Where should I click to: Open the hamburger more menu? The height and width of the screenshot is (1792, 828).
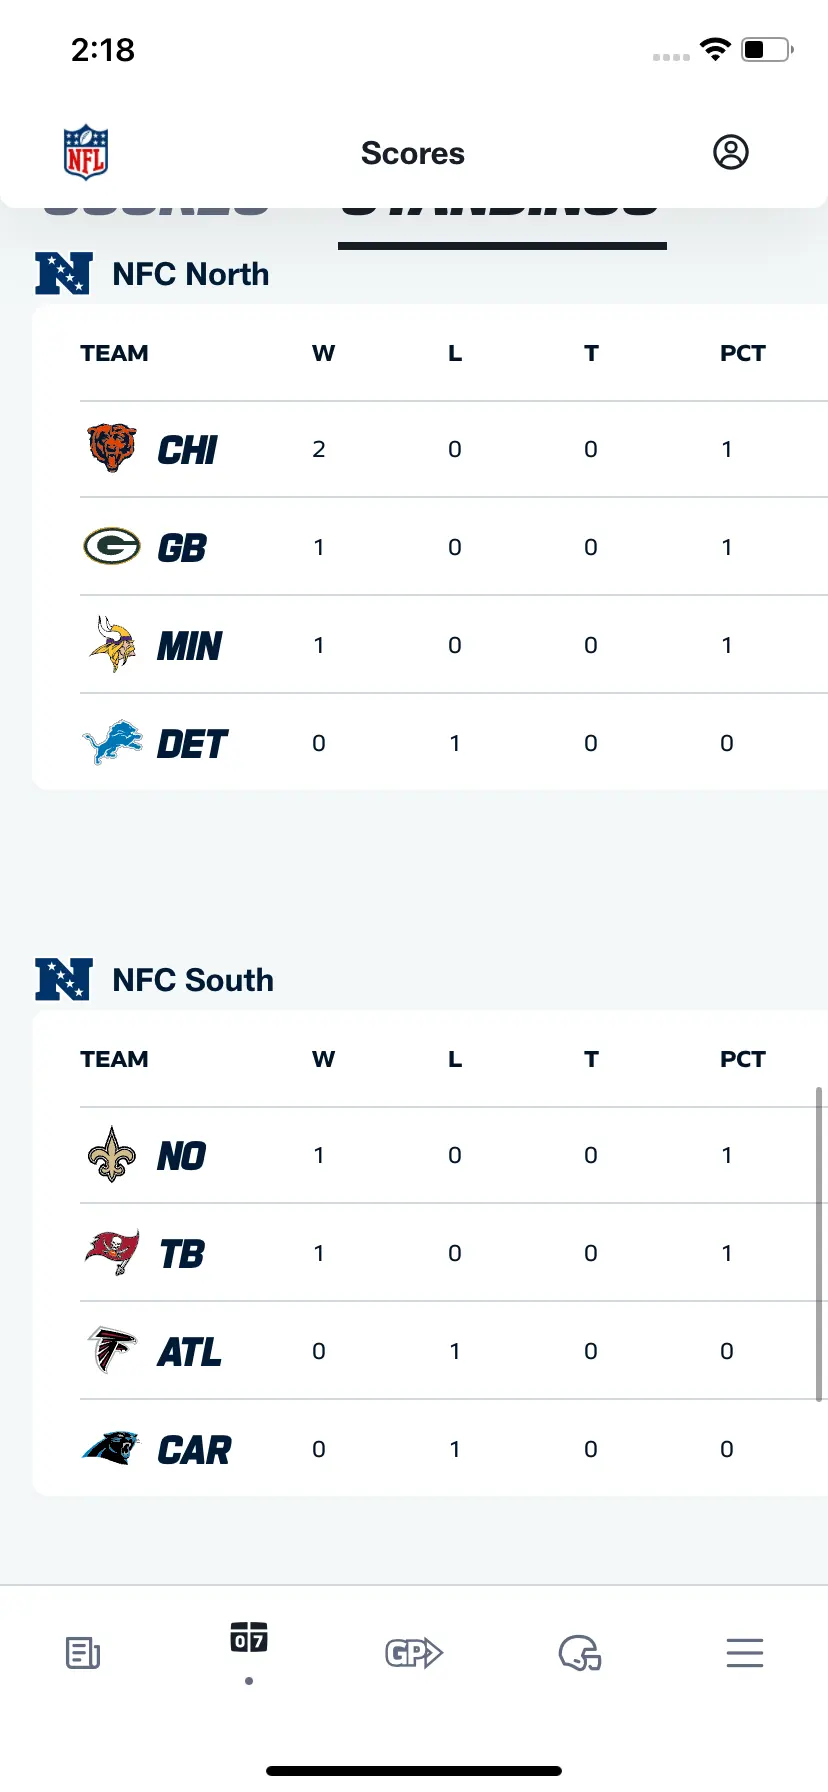click(x=745, y=1653)
